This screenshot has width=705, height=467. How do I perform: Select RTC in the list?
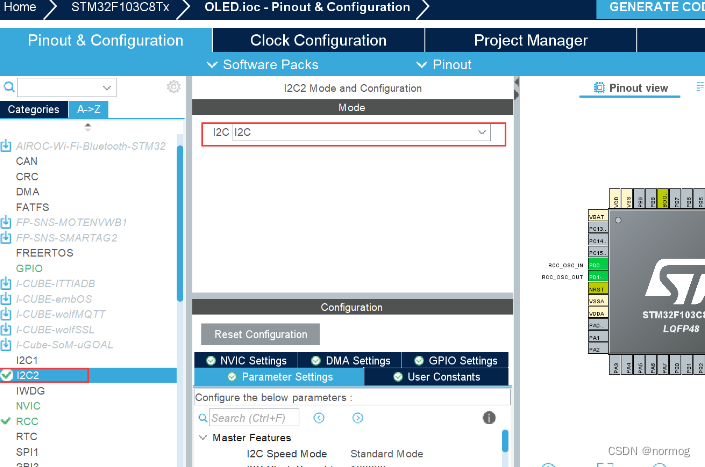click(x=27, y=436)
